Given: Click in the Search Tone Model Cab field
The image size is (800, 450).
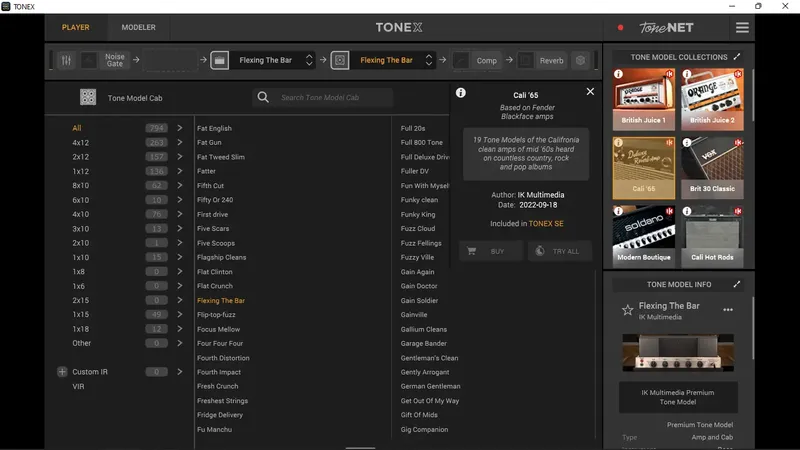Looking at the screenshot, I should coord(322,97).
